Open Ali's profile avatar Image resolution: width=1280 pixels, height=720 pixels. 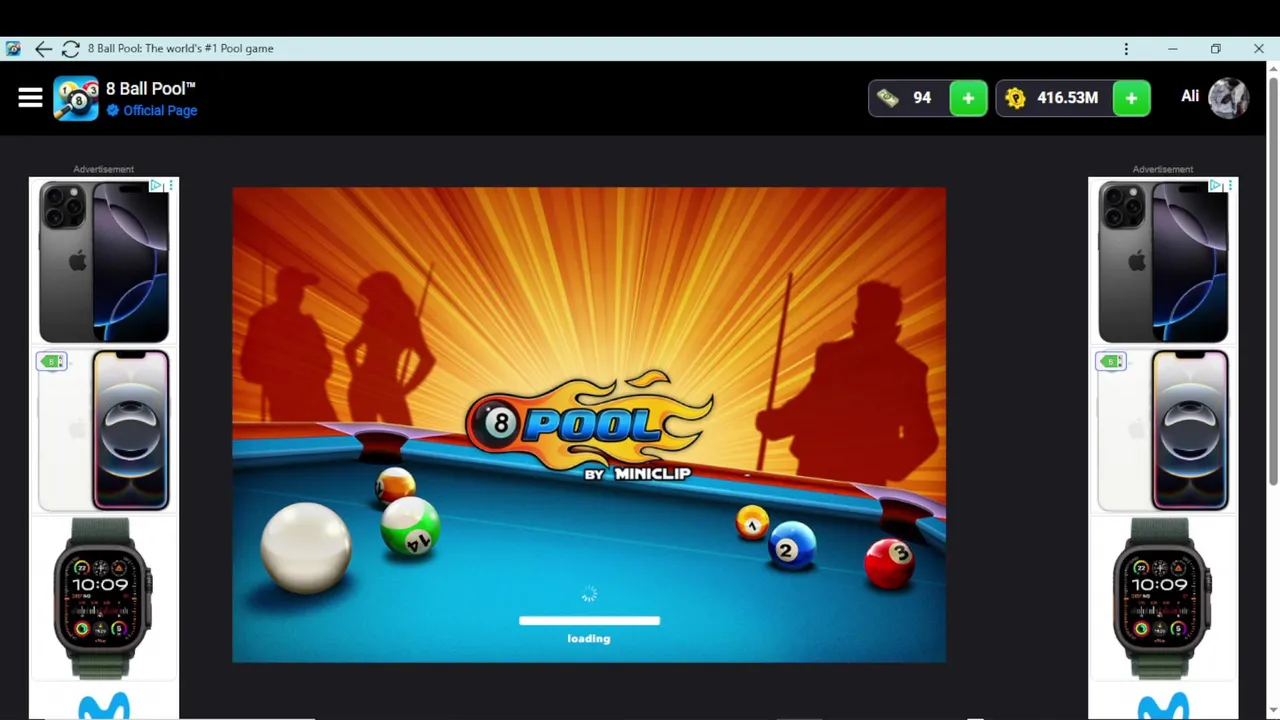[x=1228, y=98]
